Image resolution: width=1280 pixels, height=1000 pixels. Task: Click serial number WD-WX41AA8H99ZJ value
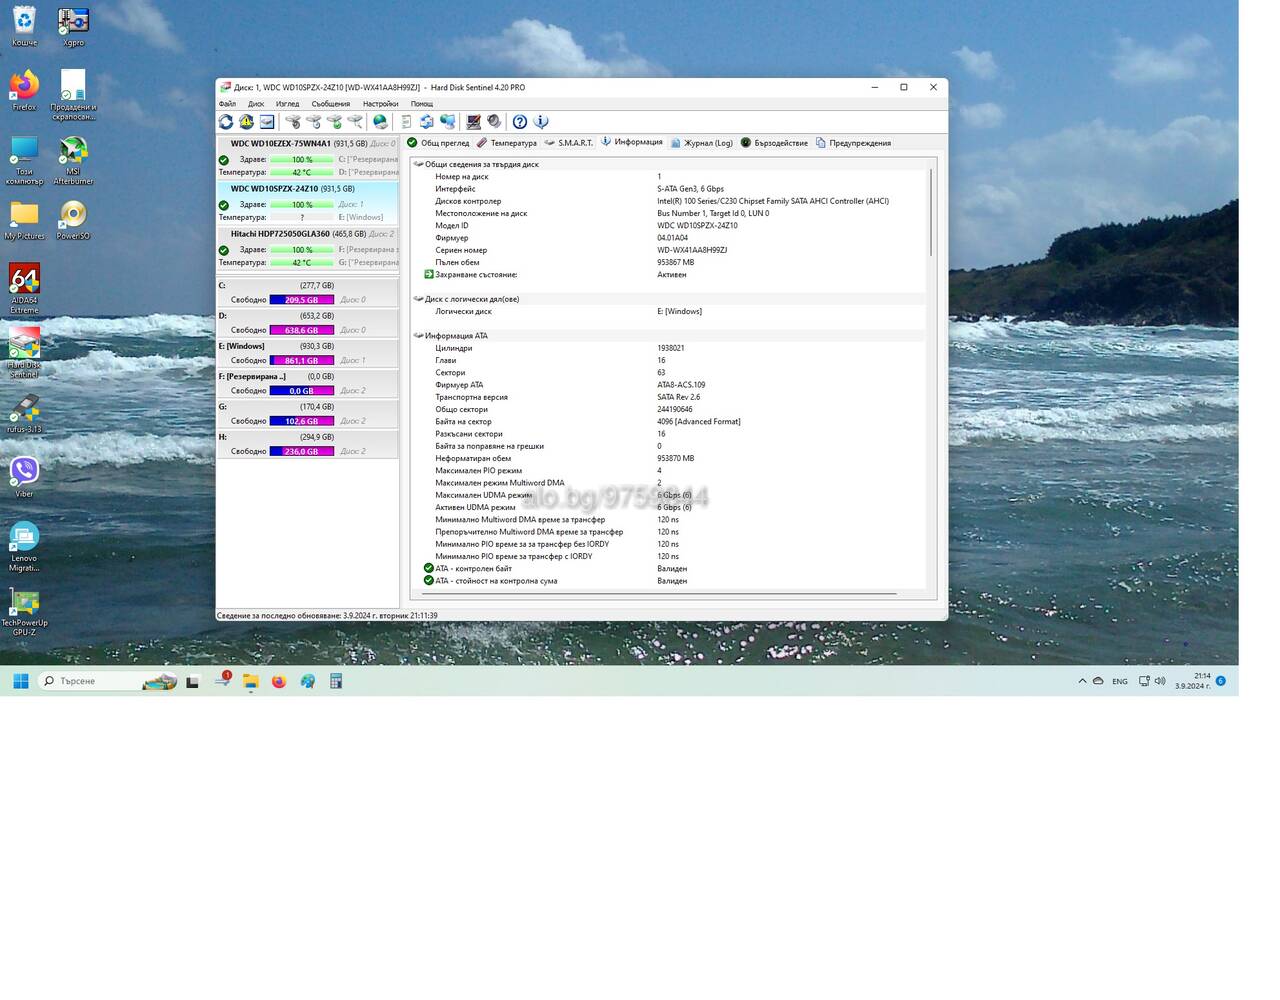(692, 250)
